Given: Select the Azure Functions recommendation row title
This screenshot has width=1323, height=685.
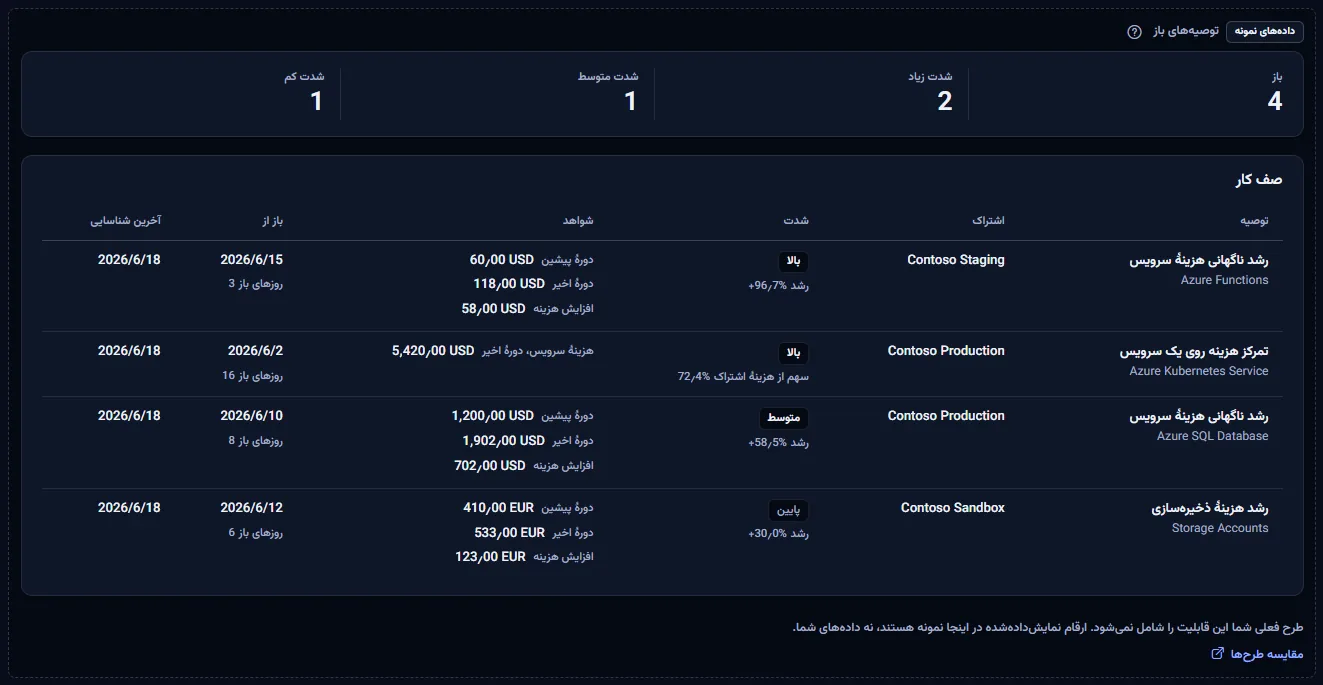Looking at the screenshot, I should coord(1199,260).
